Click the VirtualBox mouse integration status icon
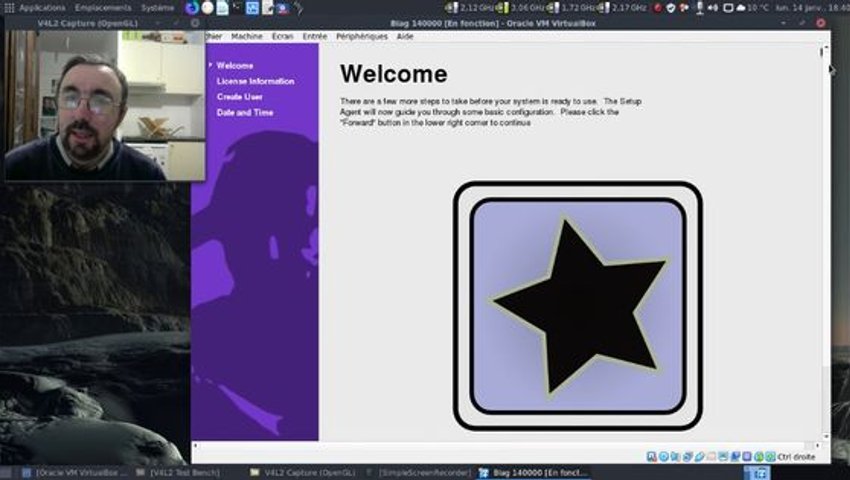Viewport: 850px width, 480px height. point(759,457)
